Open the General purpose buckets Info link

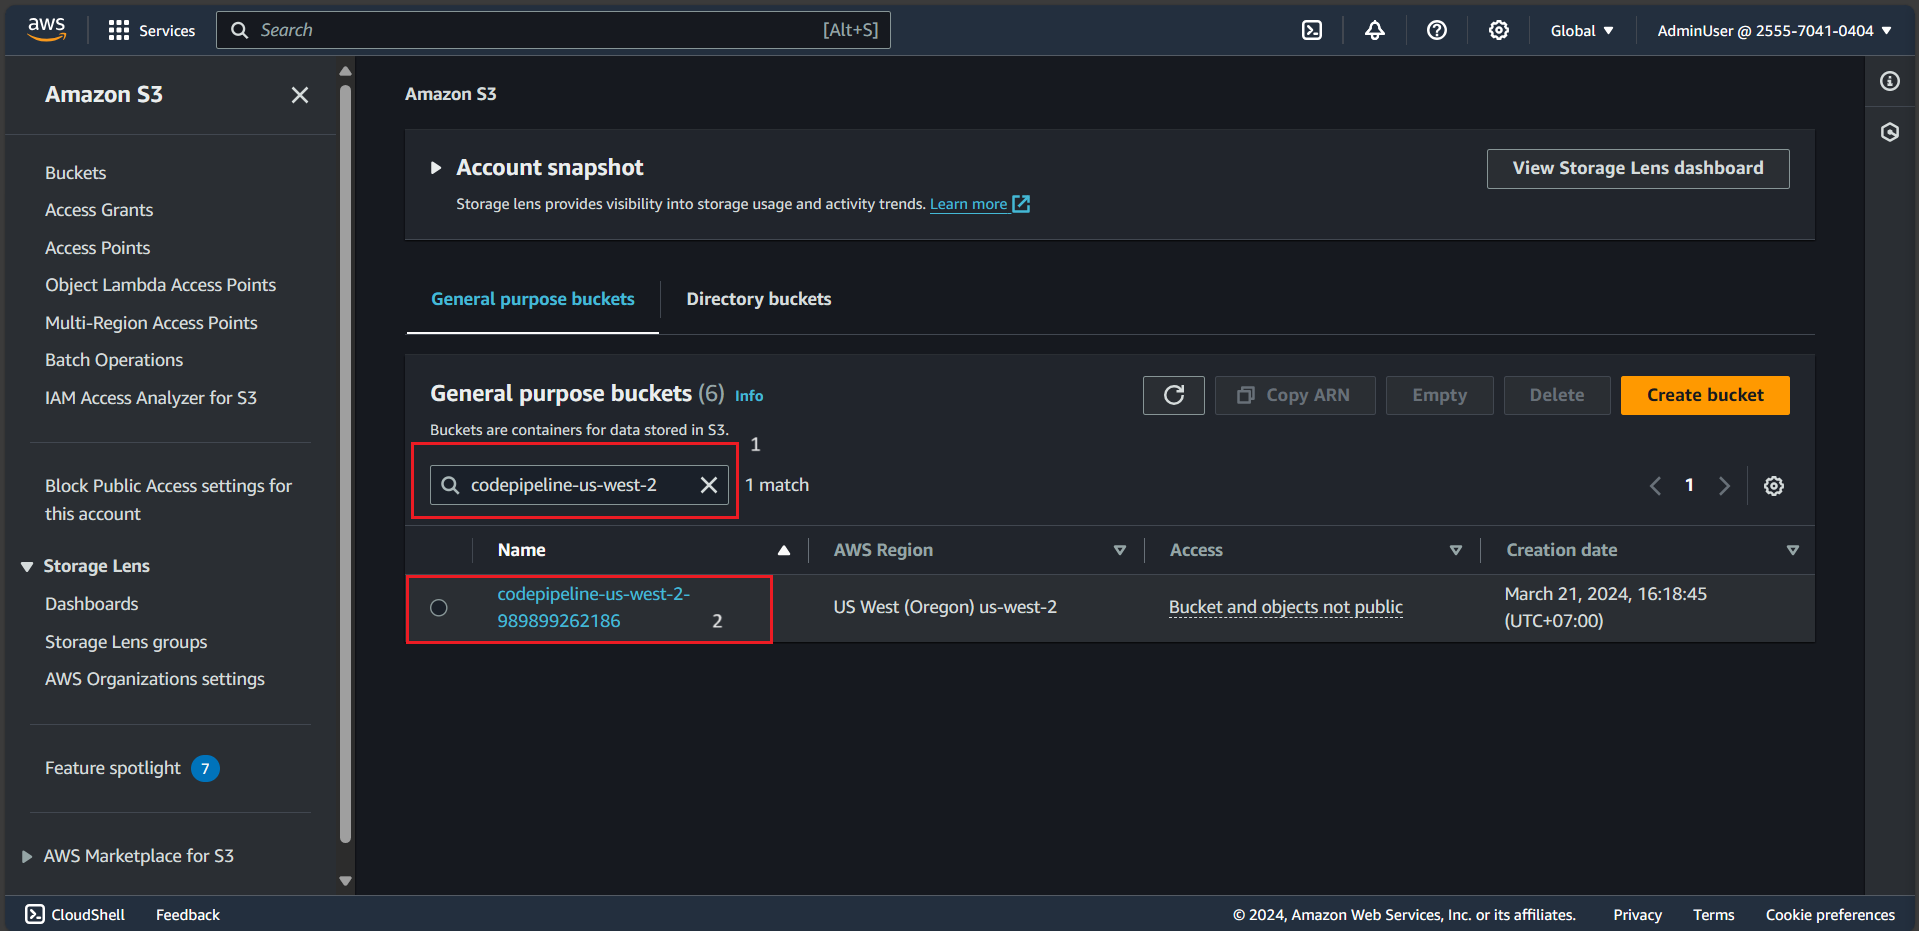coord(749,396)
